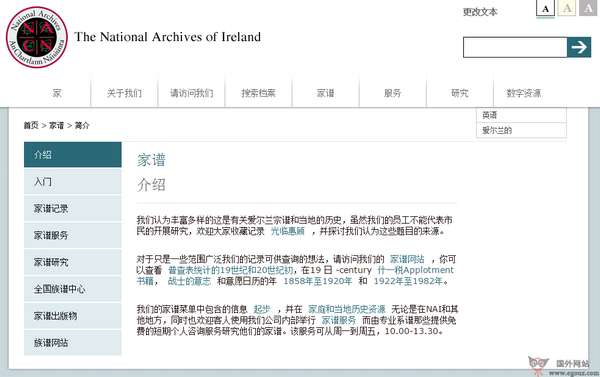Click the 介绍 content heading
The width and height of the screenshot is (600, 377).
(x=151, y=185)
